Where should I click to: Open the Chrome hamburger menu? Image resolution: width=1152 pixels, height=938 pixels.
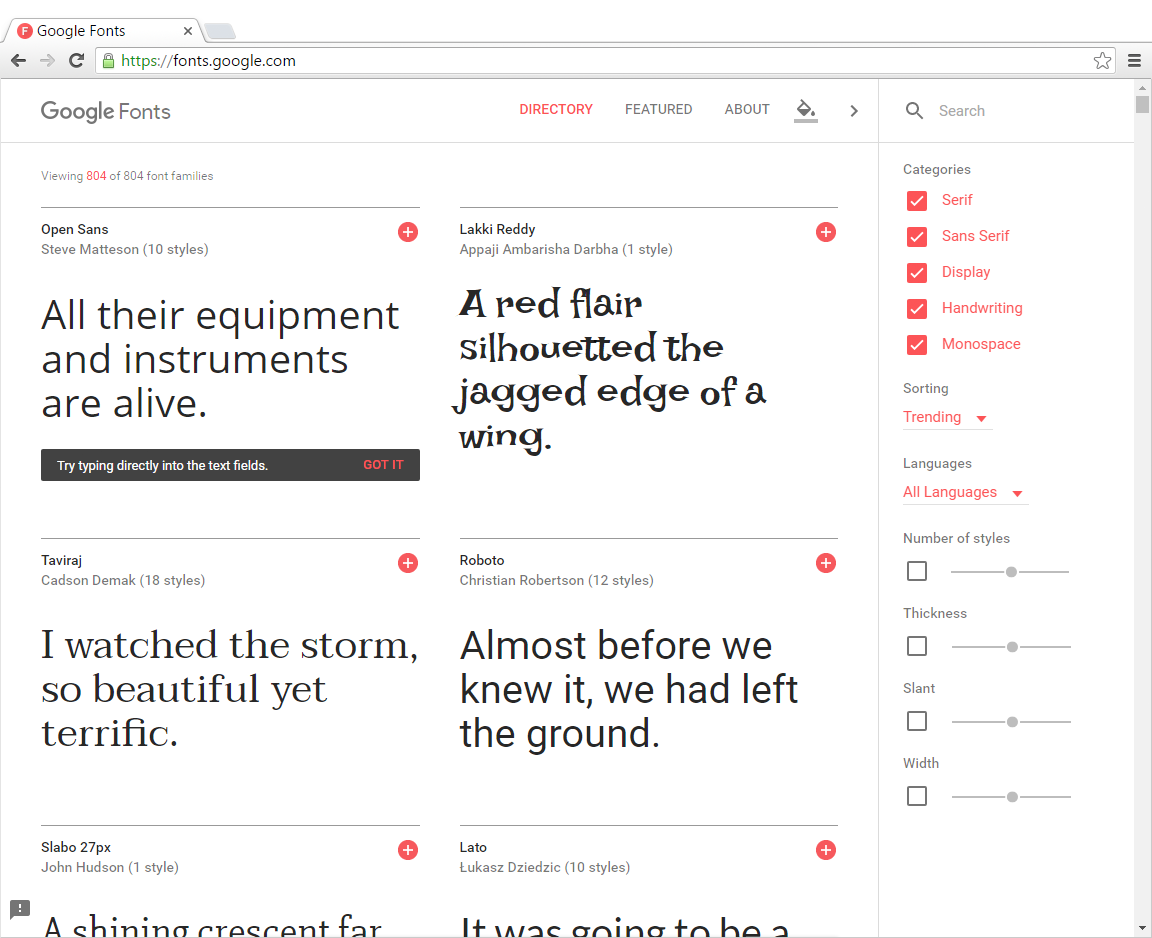point(1134,61)
